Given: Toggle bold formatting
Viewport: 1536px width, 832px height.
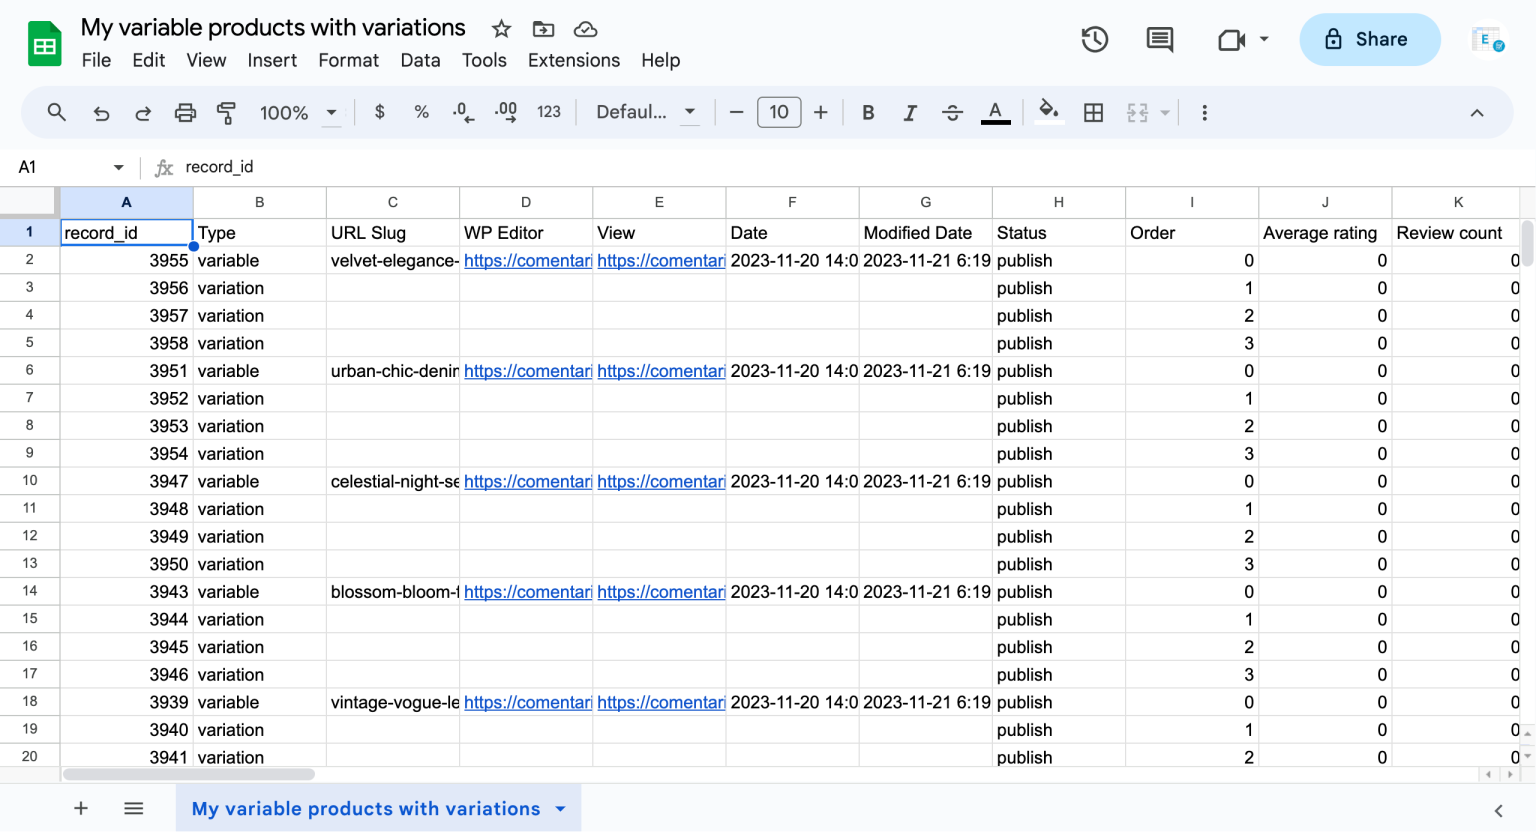Looking at the screenshot, I should [868, 112].
